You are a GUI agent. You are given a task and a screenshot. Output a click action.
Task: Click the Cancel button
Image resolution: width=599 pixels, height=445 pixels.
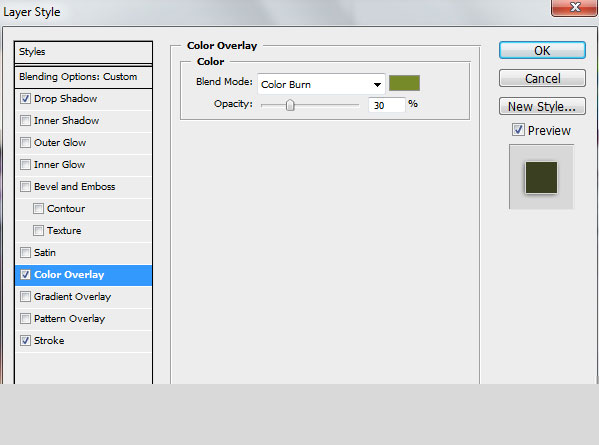click(542, 78)
